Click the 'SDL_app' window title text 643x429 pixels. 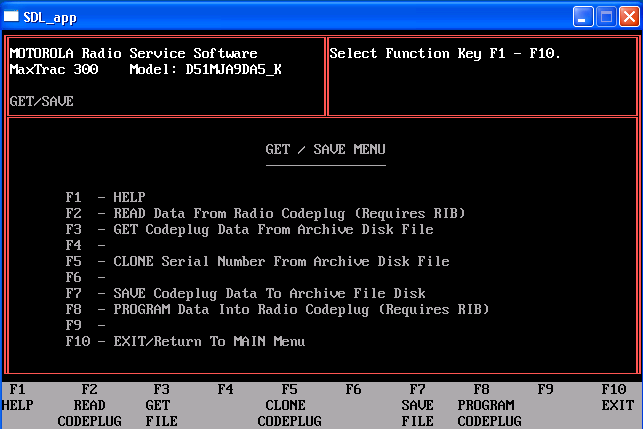50,17
